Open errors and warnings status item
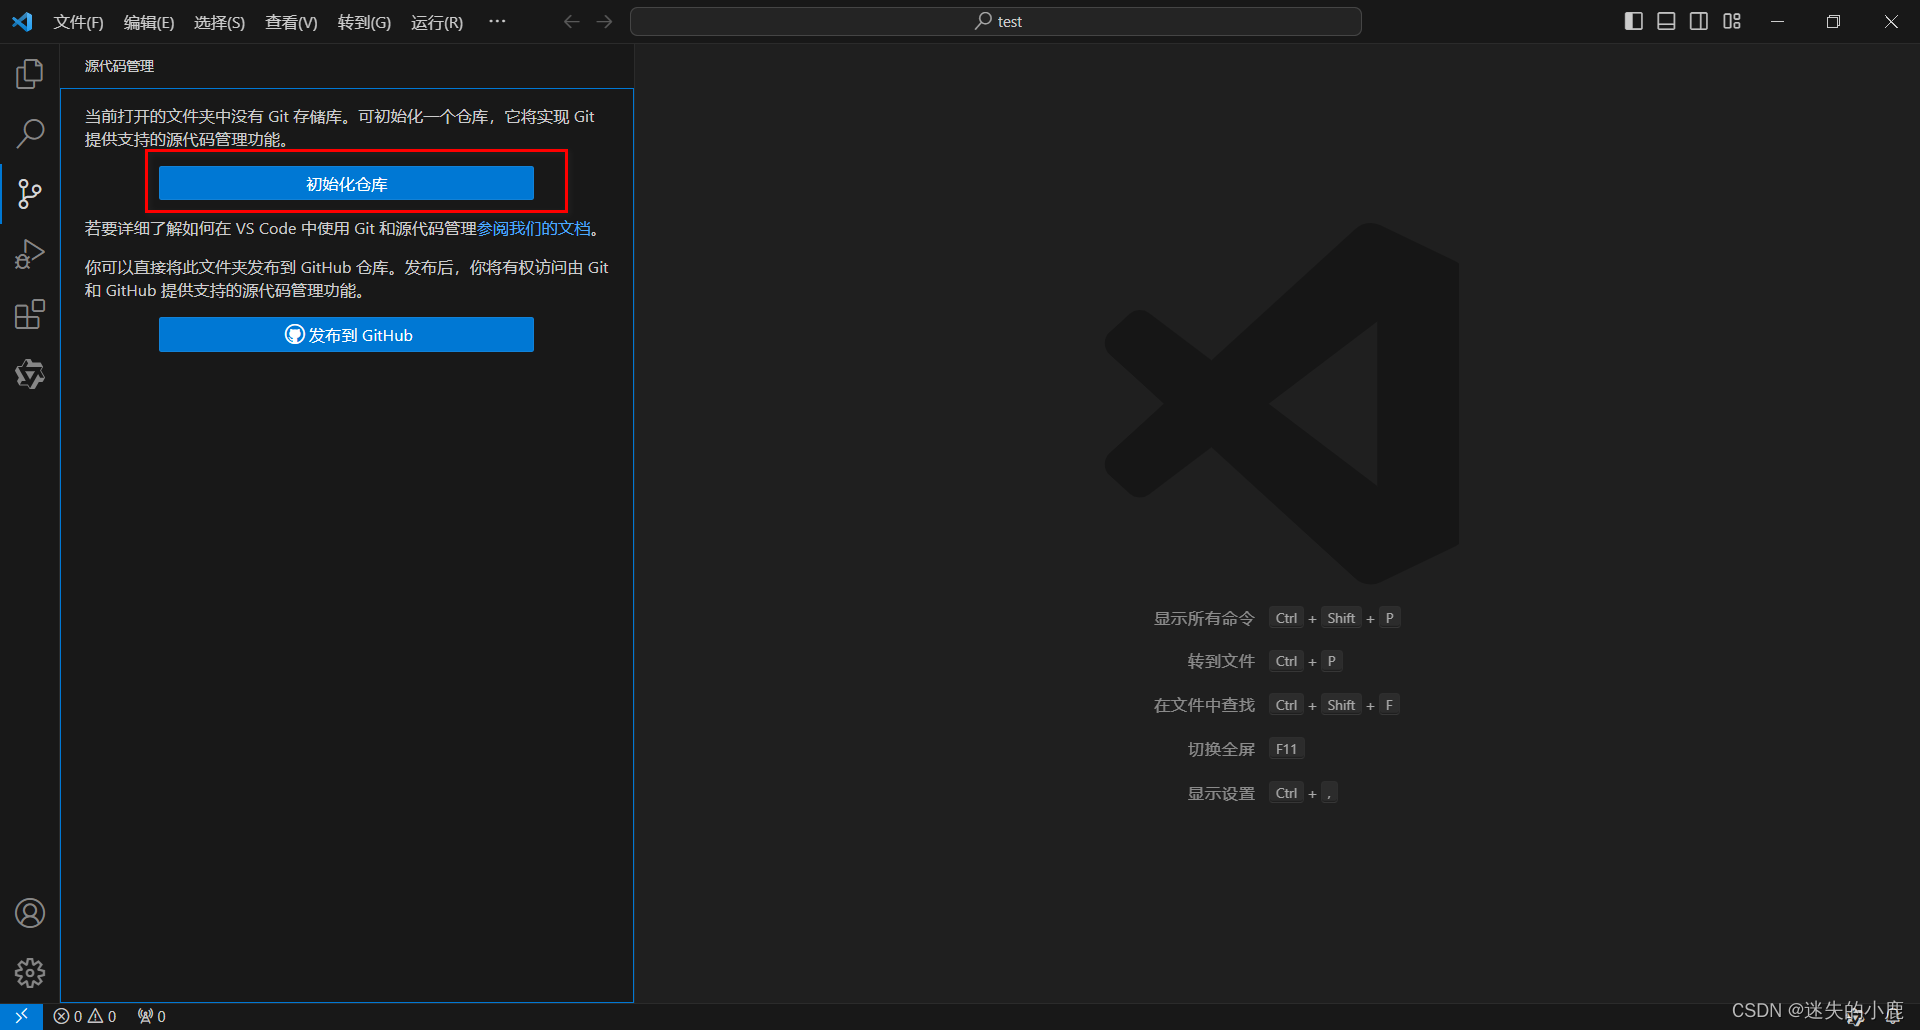Viewport: 1920px width, 1030px height. pyautogui.click(x=85, y=1016)
